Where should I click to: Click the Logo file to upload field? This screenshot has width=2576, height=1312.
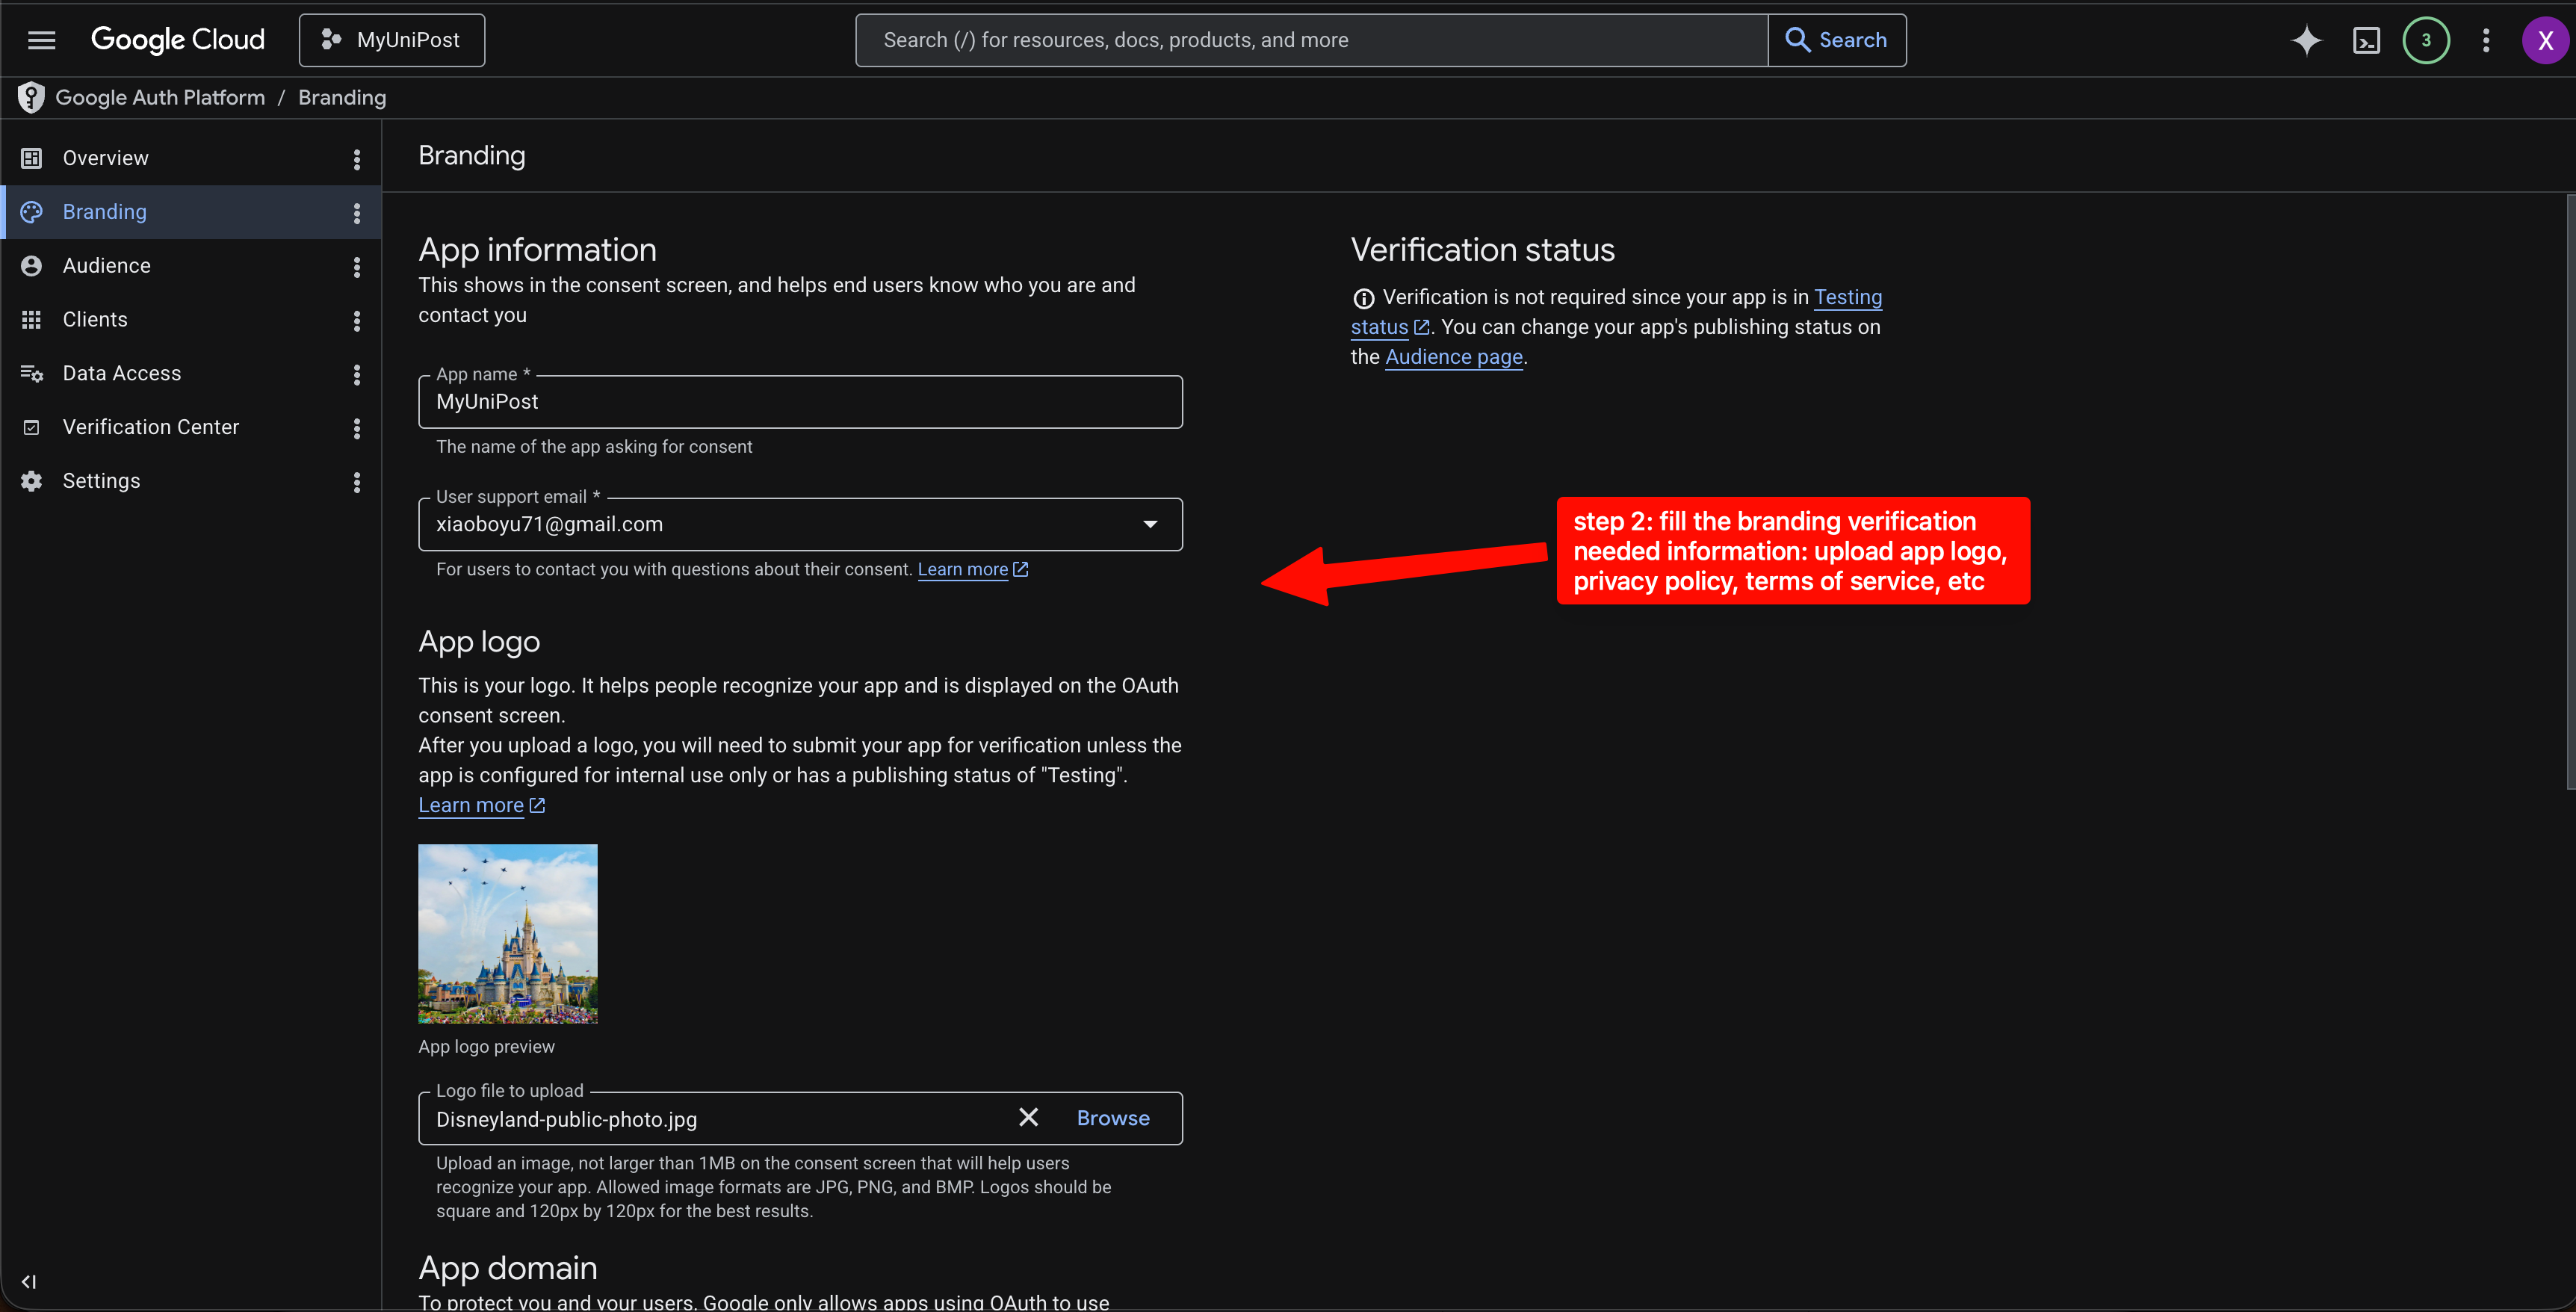(x=800, y=1118)
